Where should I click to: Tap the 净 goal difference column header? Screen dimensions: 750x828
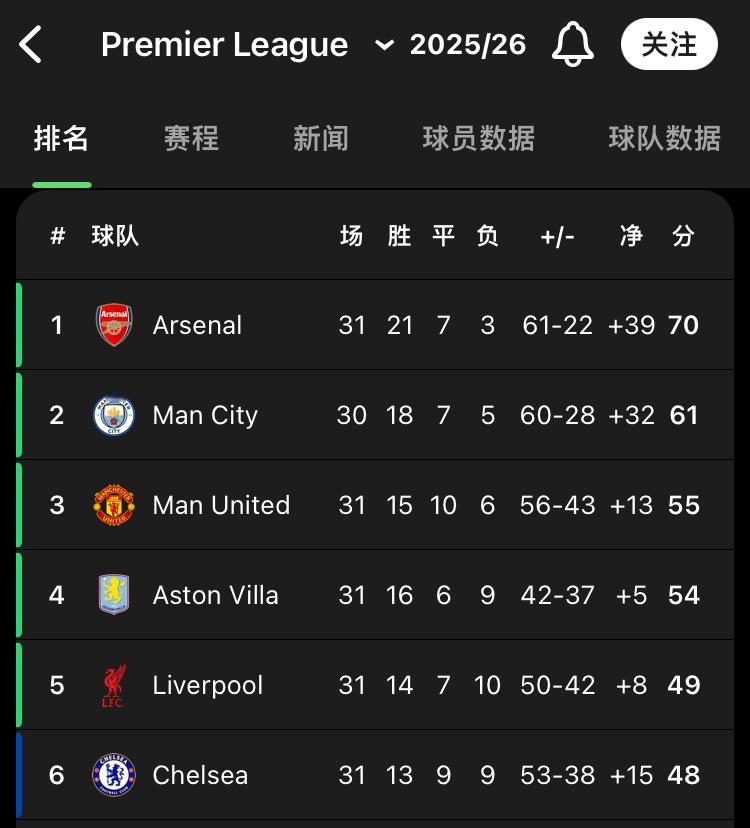(x=631, y=236)
